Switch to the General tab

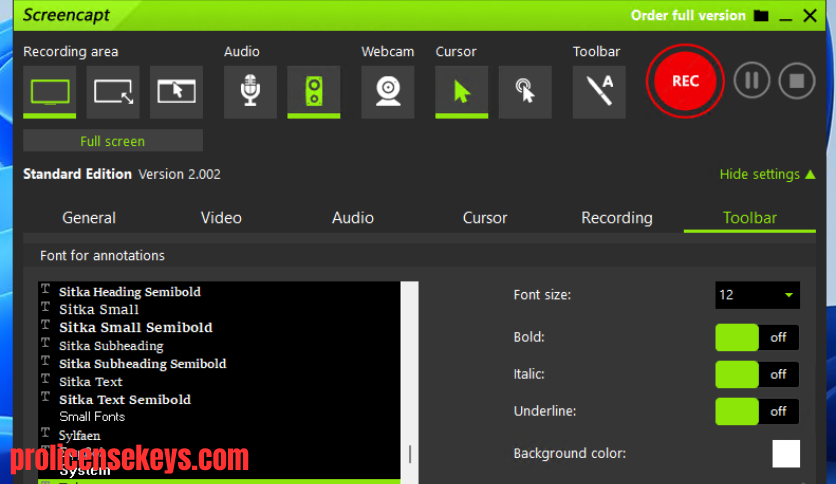(89, 218)
